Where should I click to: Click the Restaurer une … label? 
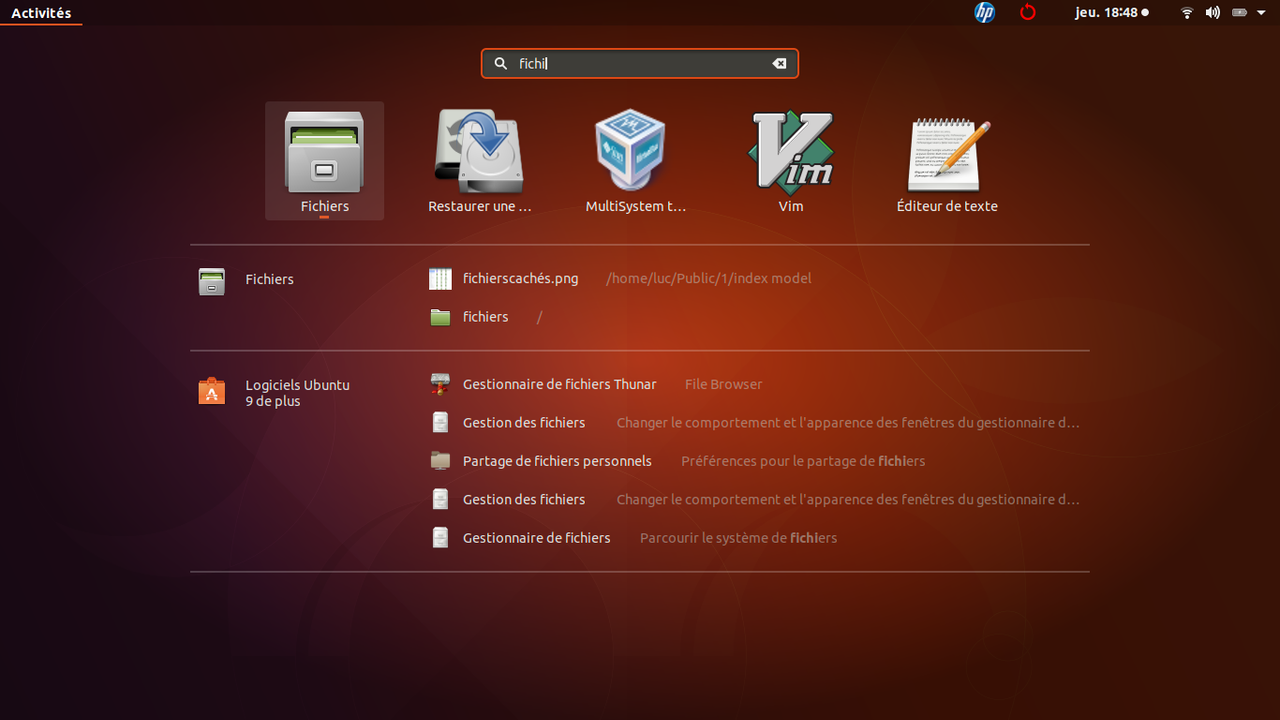479,206
